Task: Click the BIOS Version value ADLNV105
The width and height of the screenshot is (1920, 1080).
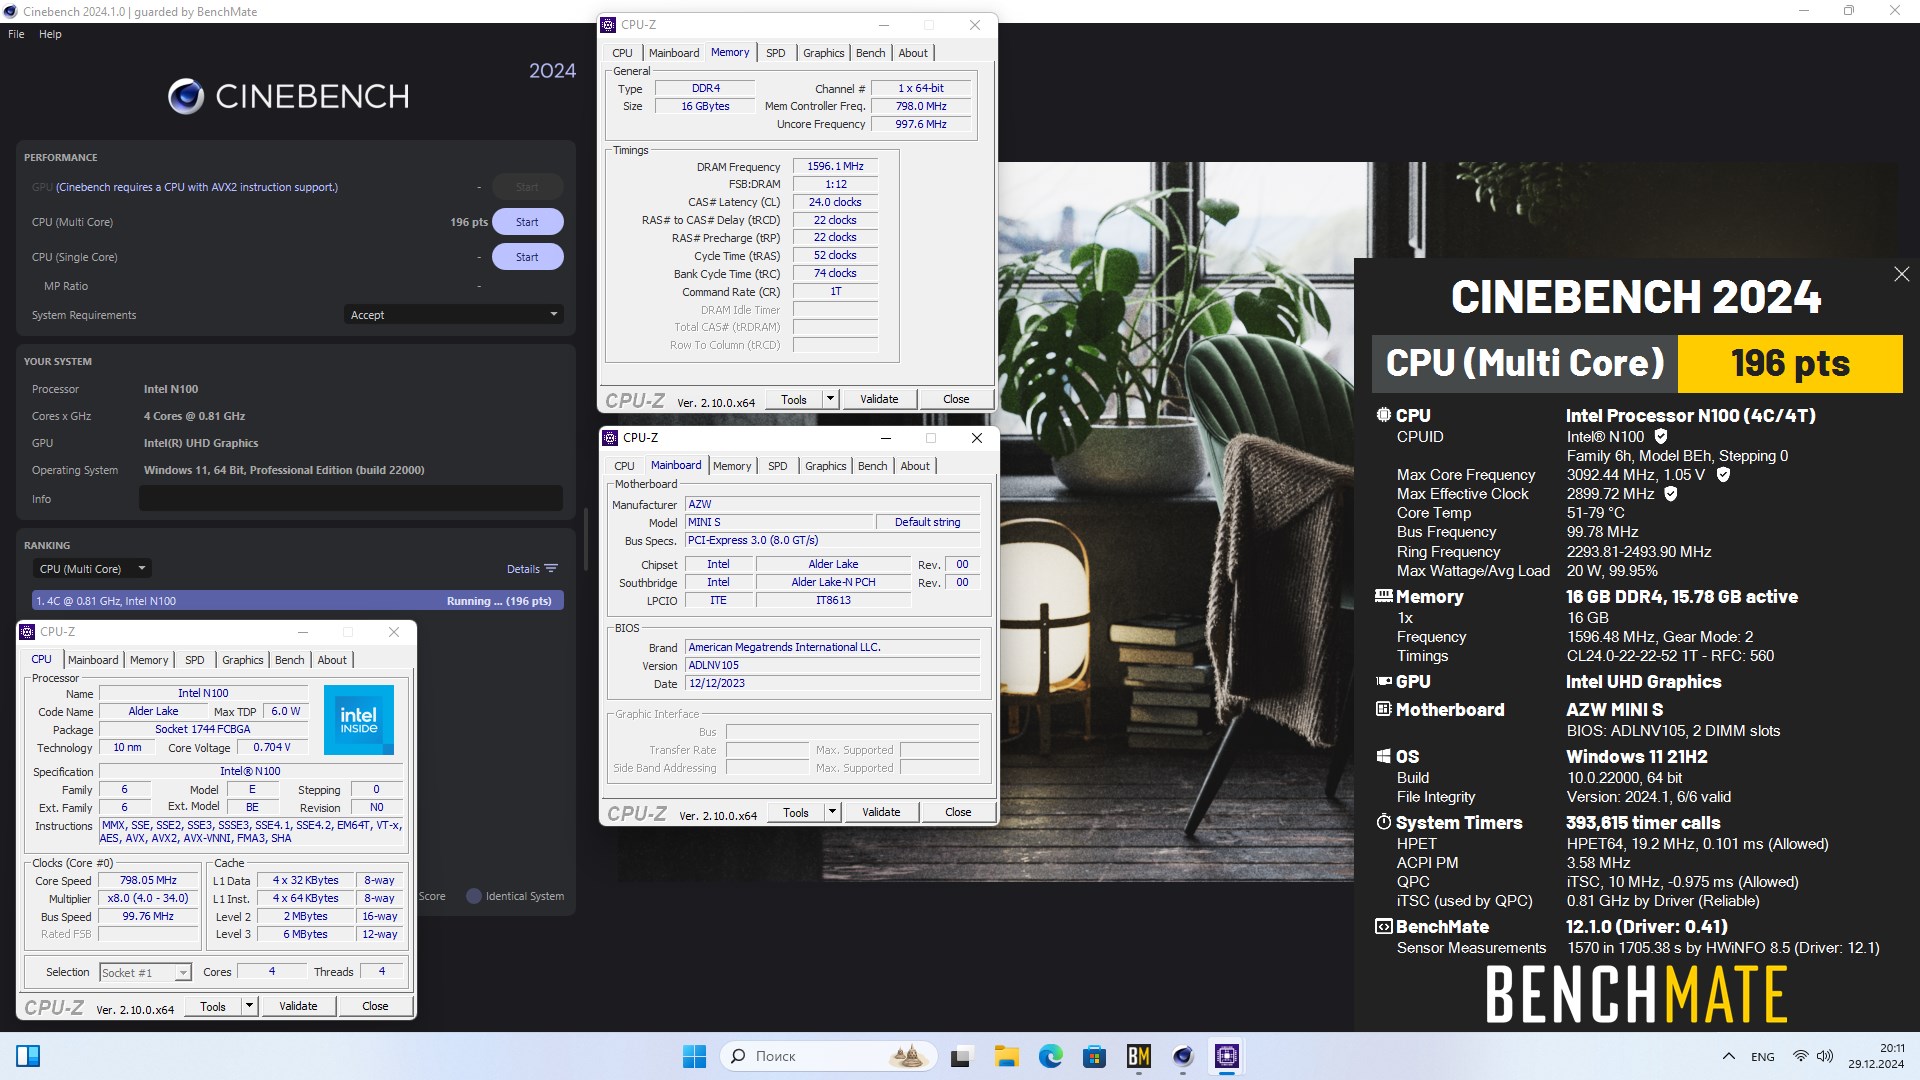Action: [x=832, y=666]
